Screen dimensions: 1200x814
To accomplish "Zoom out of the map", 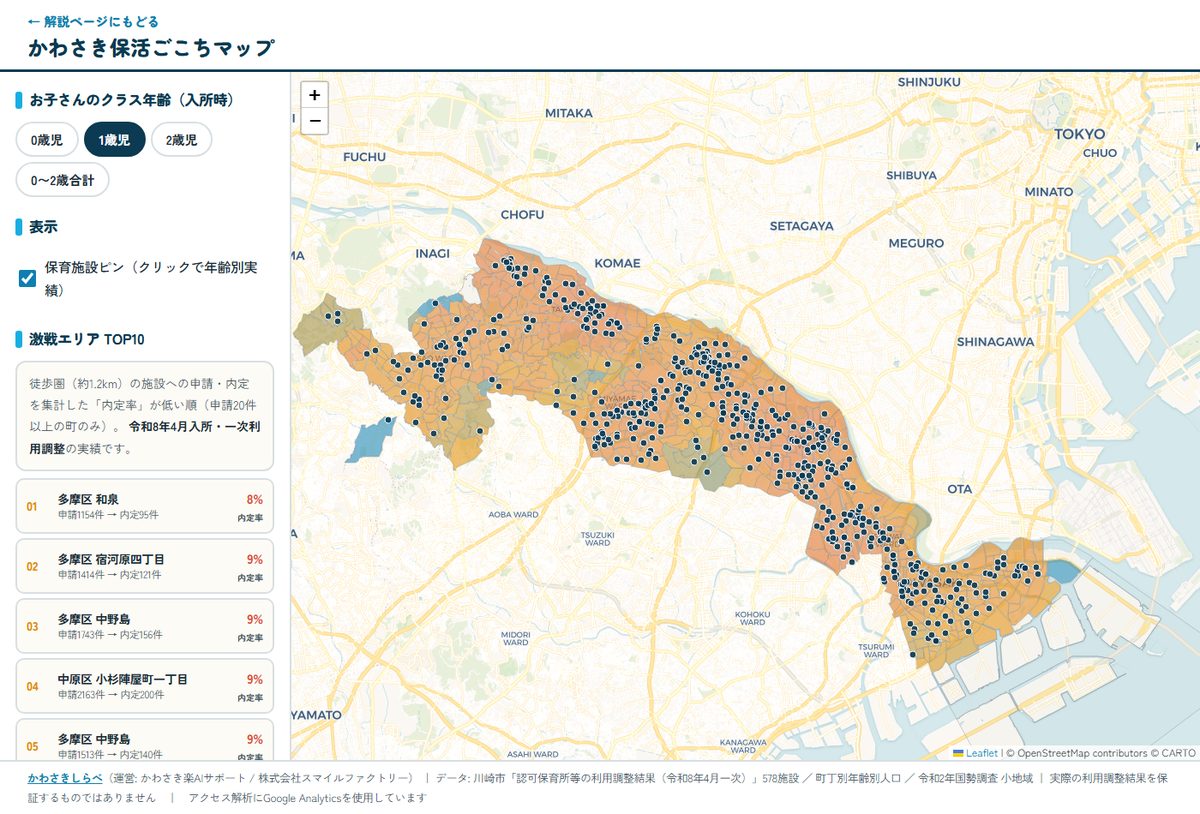I will tap(314, 121).
